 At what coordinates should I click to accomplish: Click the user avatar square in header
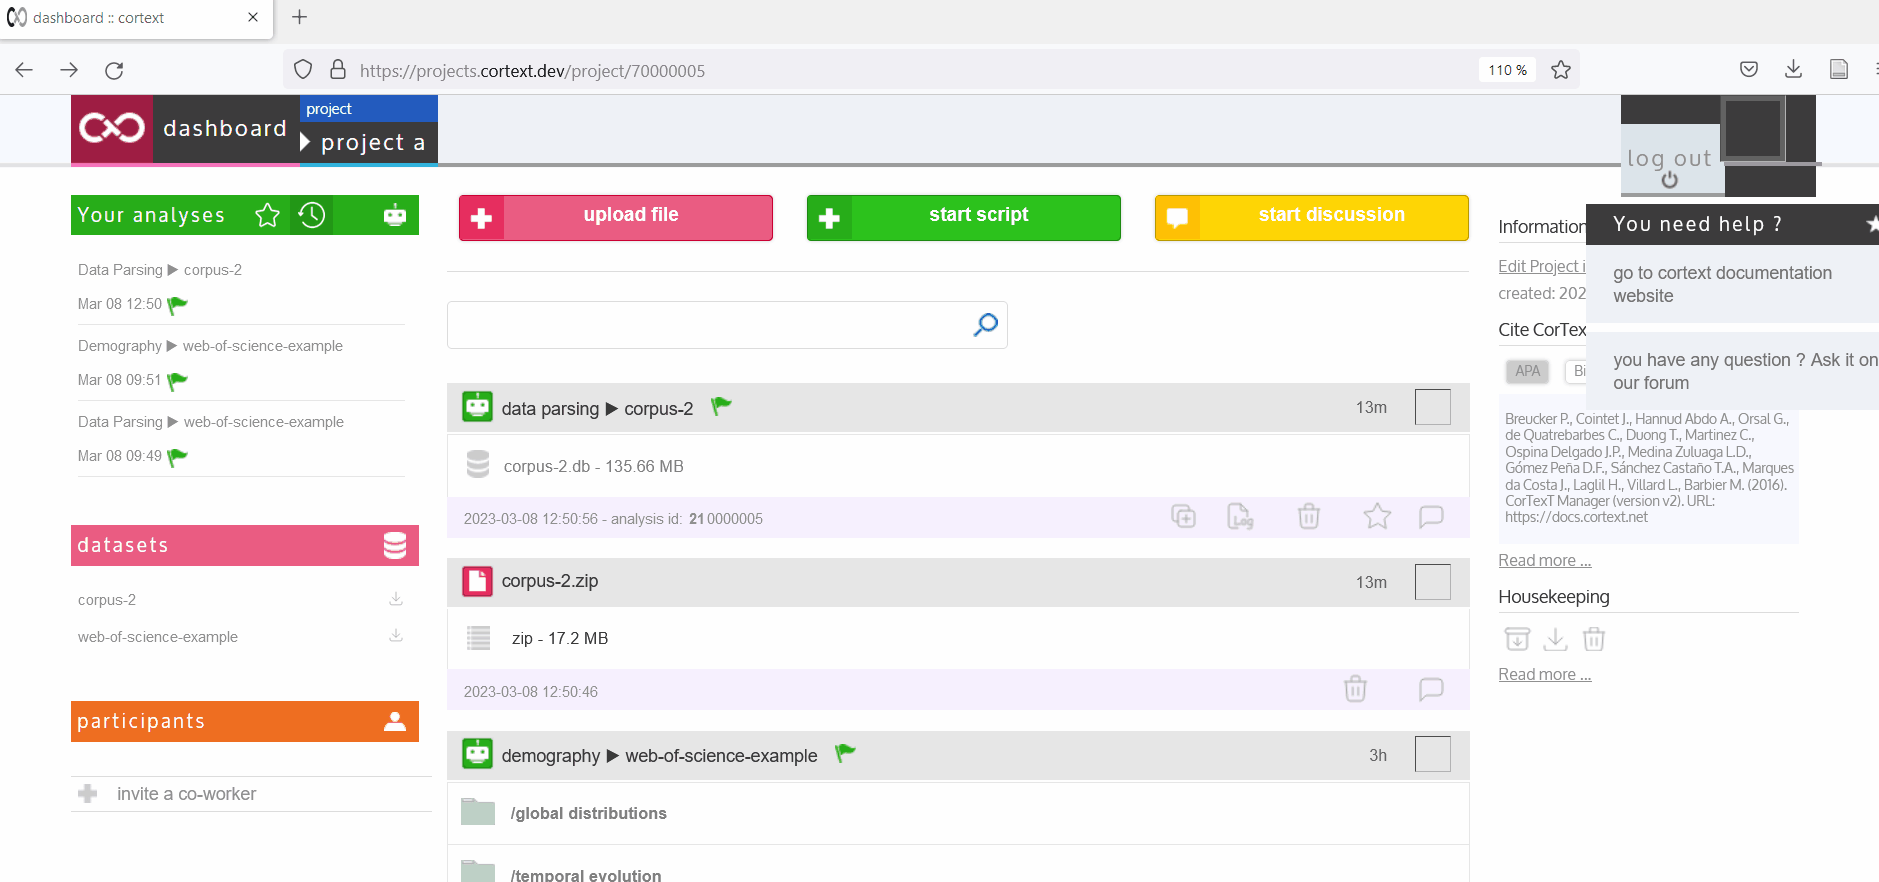pos(1753,128)
